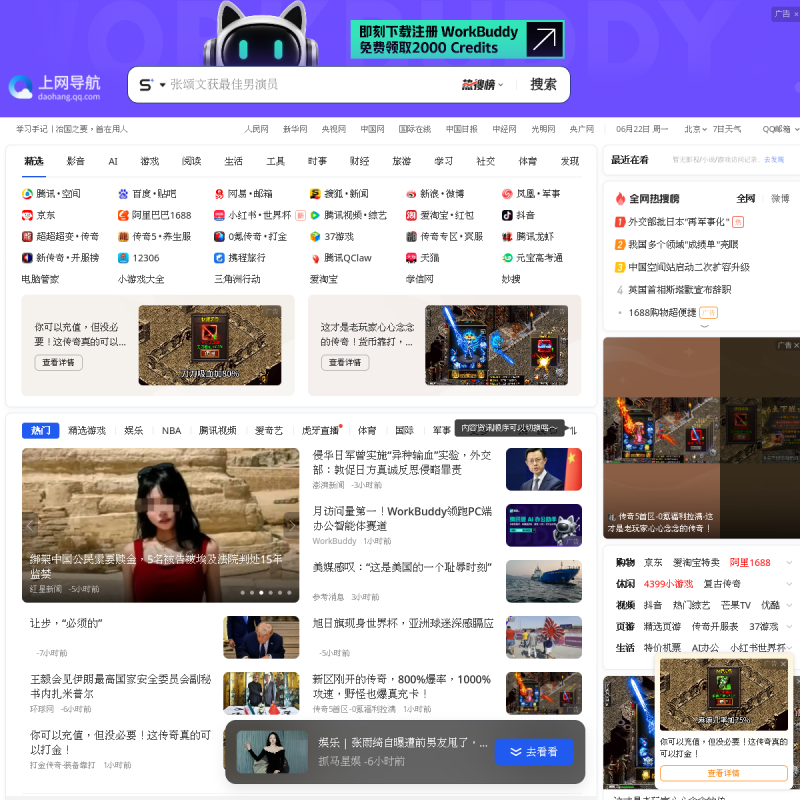This screenshot has width=800, height=800.
Task: Open the 7日天气 link
Action: (x=727, y=129)
